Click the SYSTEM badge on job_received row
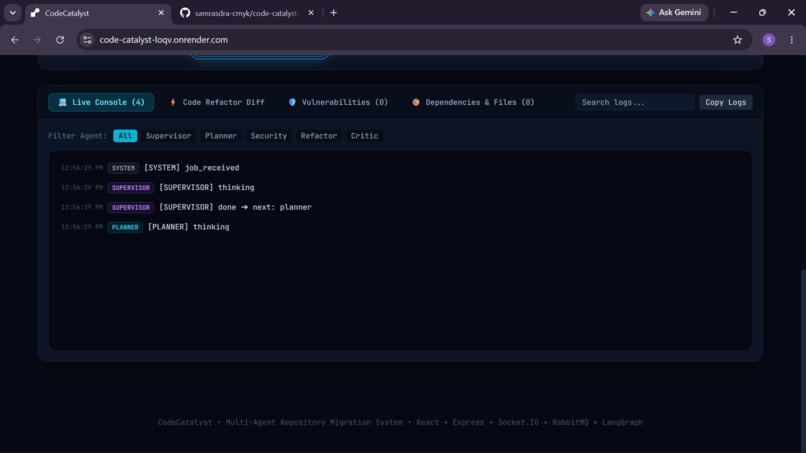The height and width of the screenshot is (453, 806). [123, 168]
